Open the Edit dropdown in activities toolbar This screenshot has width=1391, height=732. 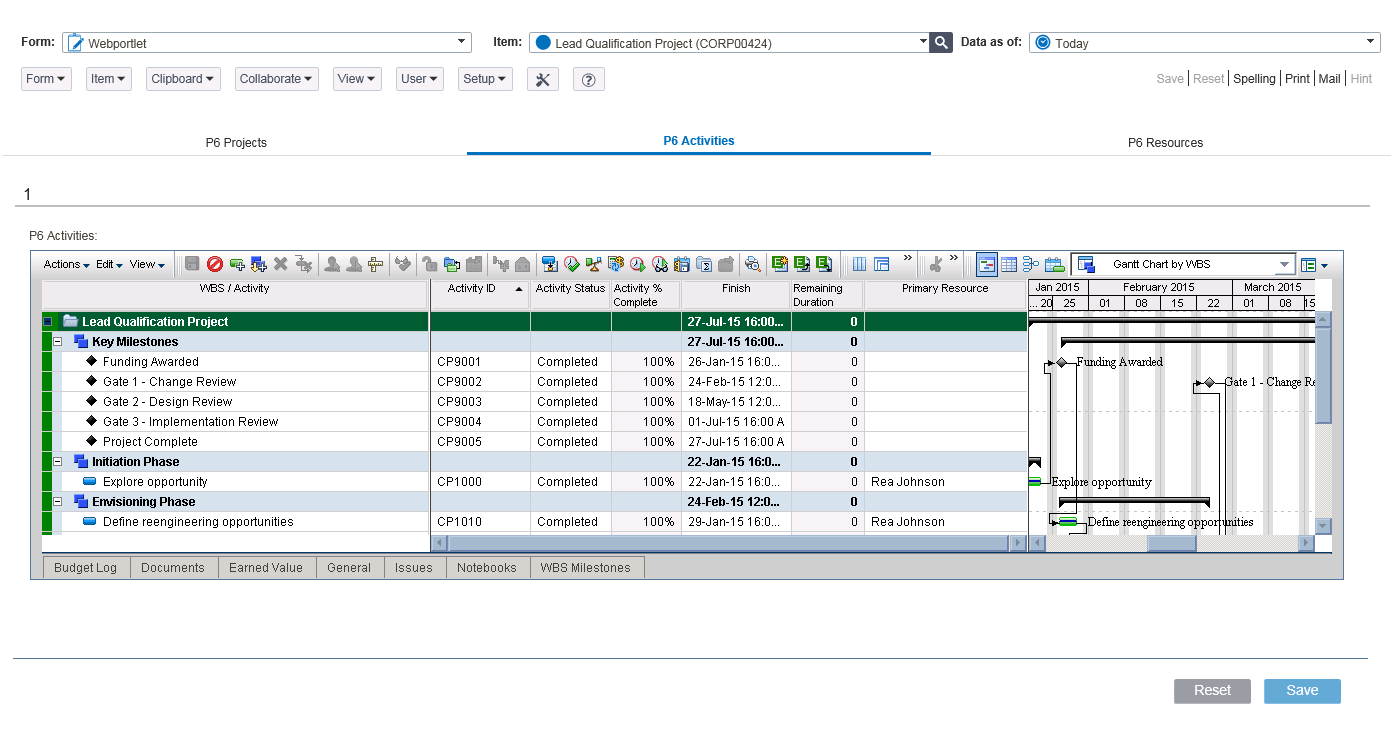(109, 264)
